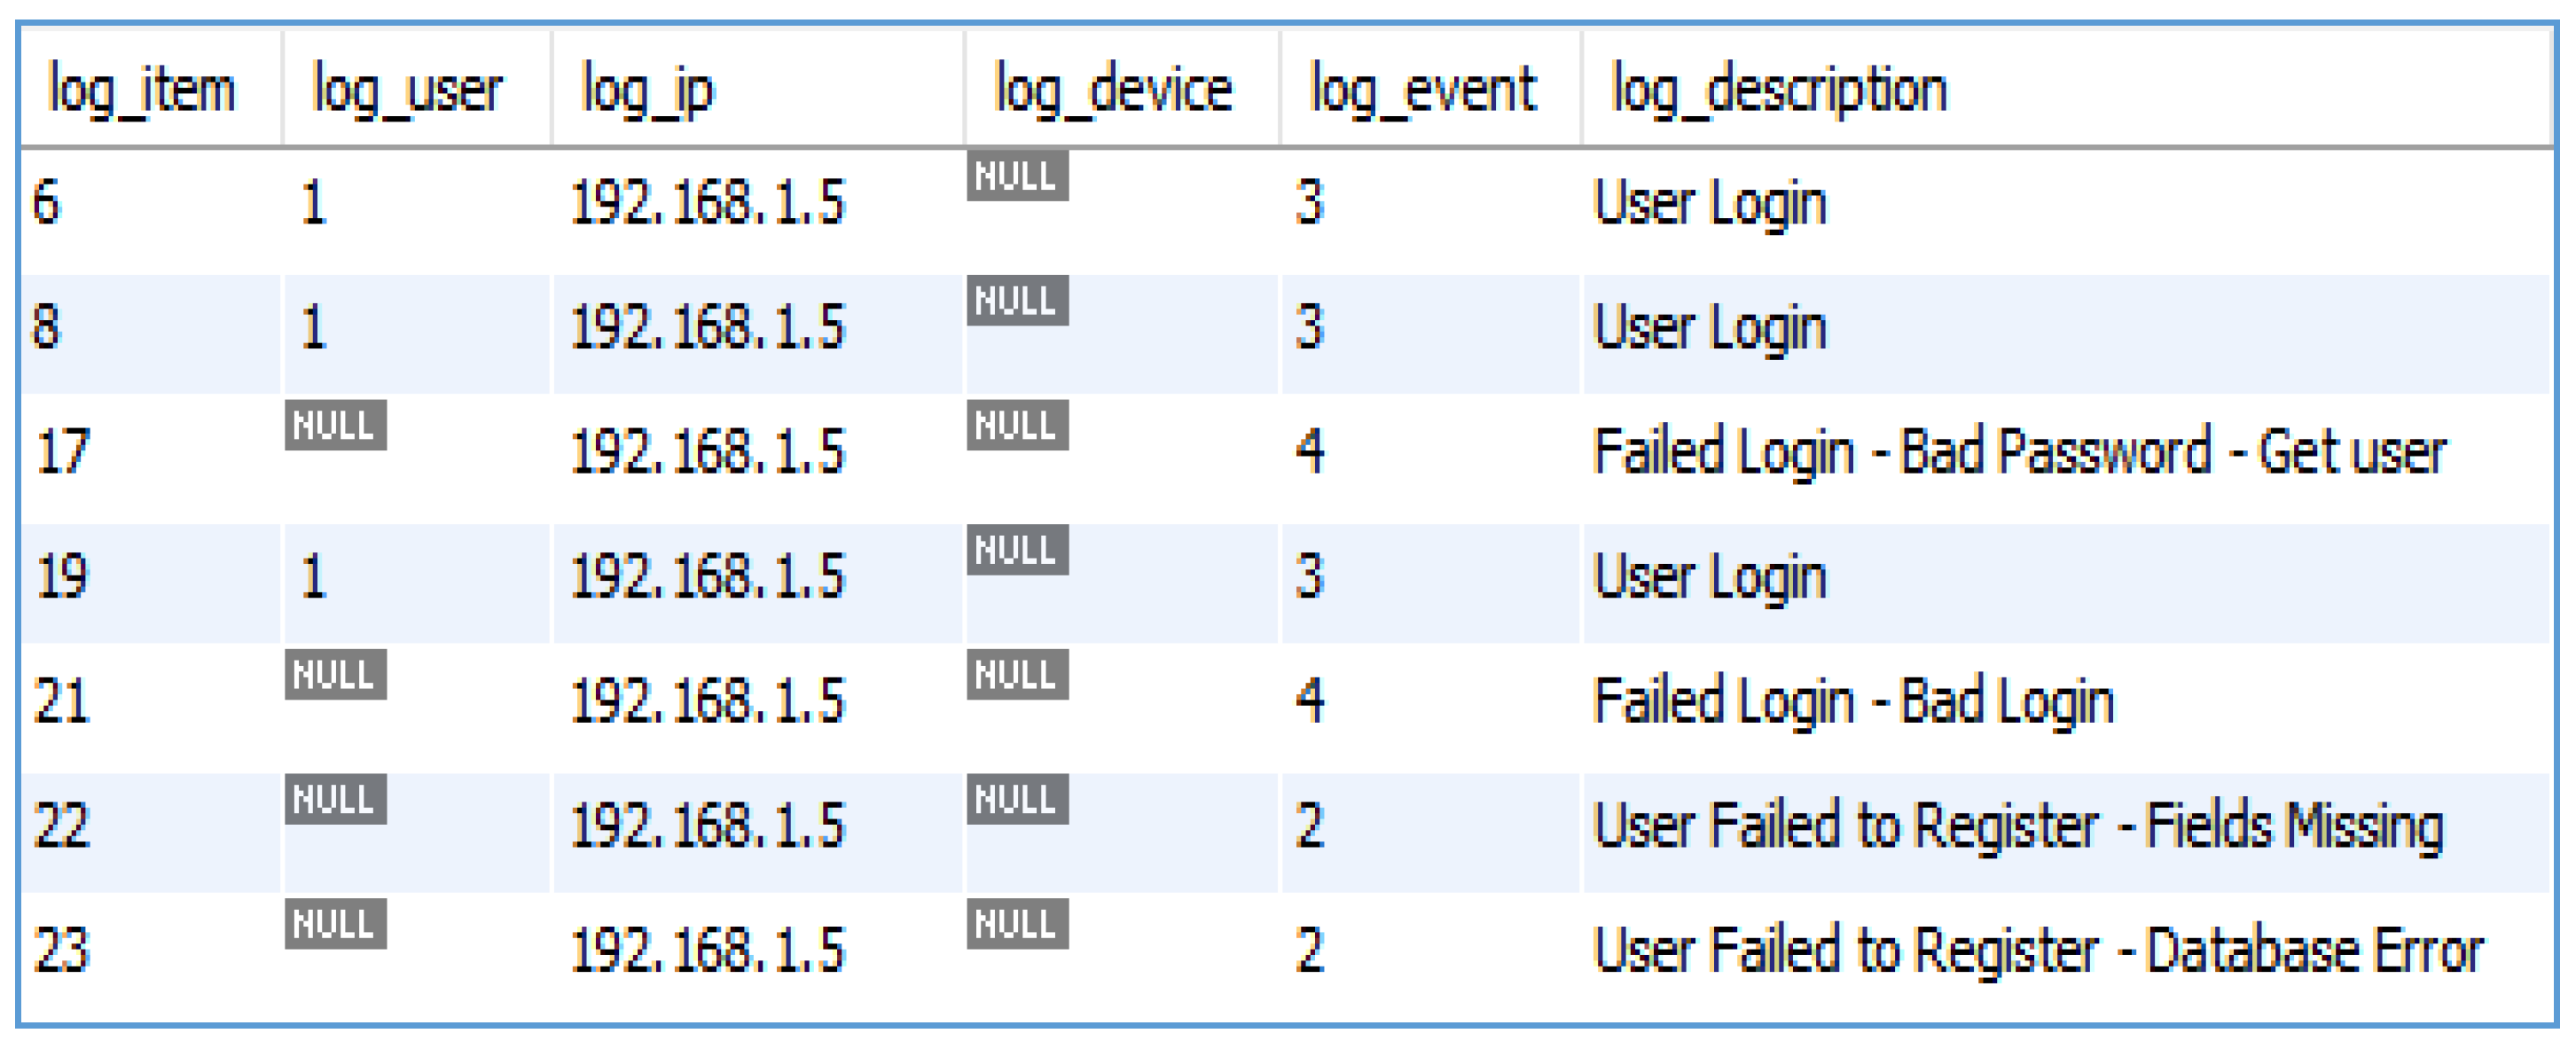
Task: Click the log_event column header
Action: tap(1422, 90)
